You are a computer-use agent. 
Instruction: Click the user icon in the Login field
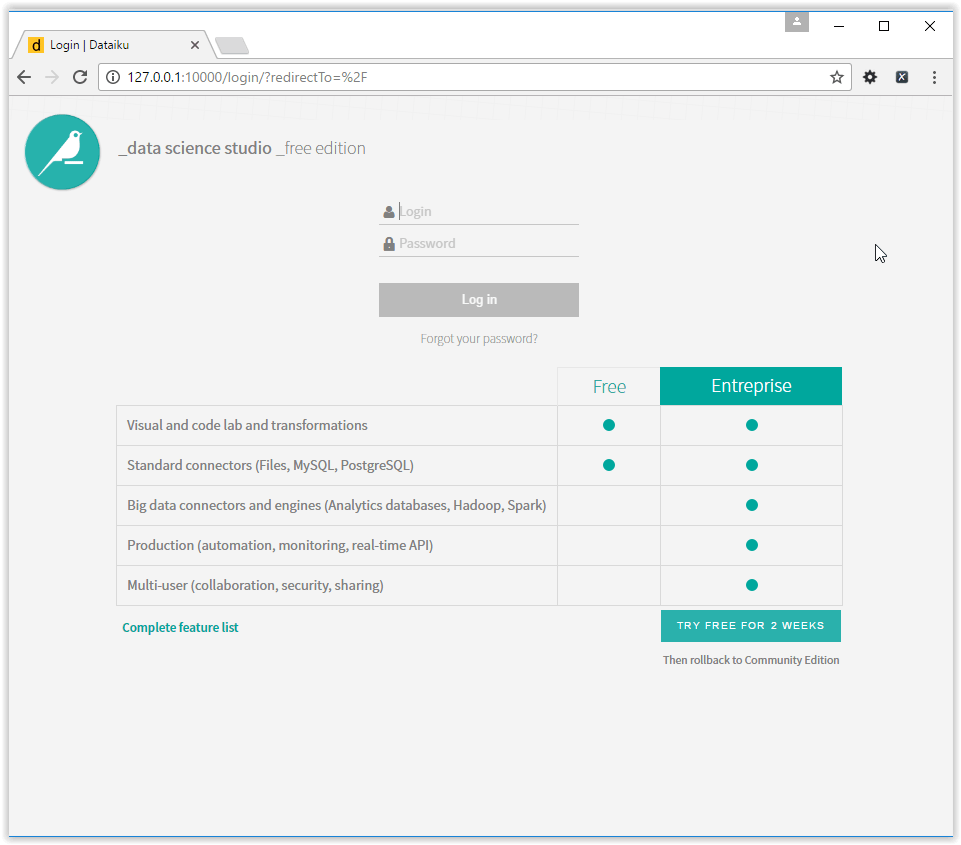point(389,211)
